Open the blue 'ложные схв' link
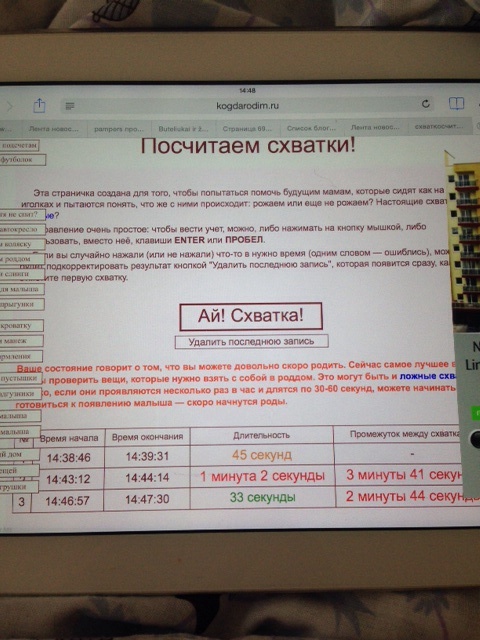Image resolution: width=480 pixels, height=640 pixels. pos(427,376)
